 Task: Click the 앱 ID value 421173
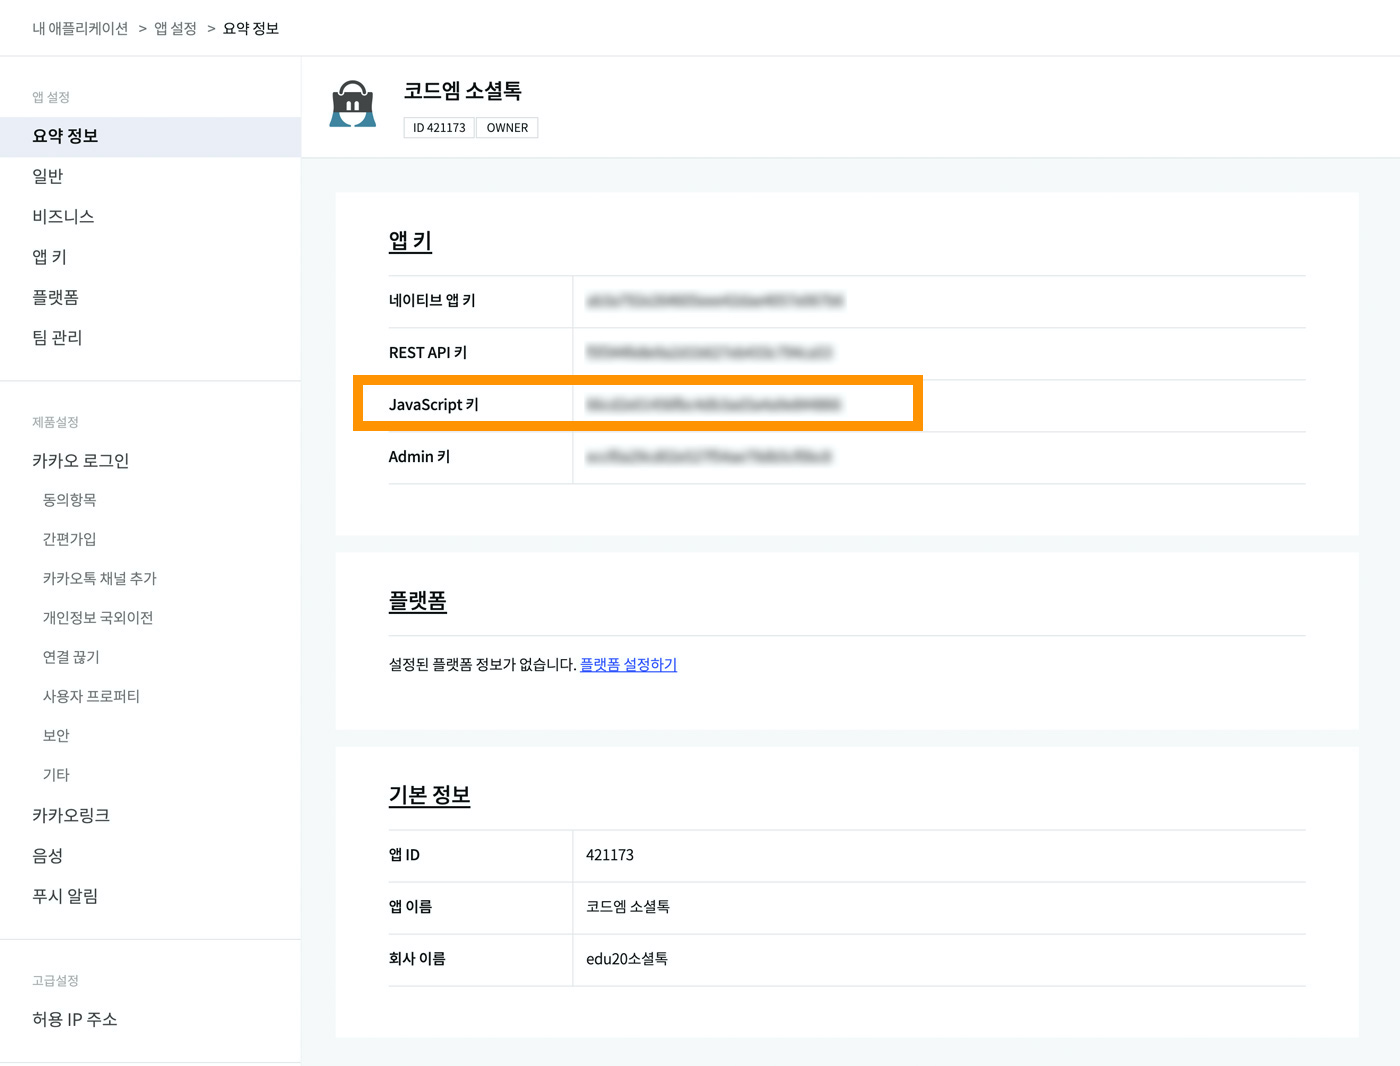tap(610, 855)
